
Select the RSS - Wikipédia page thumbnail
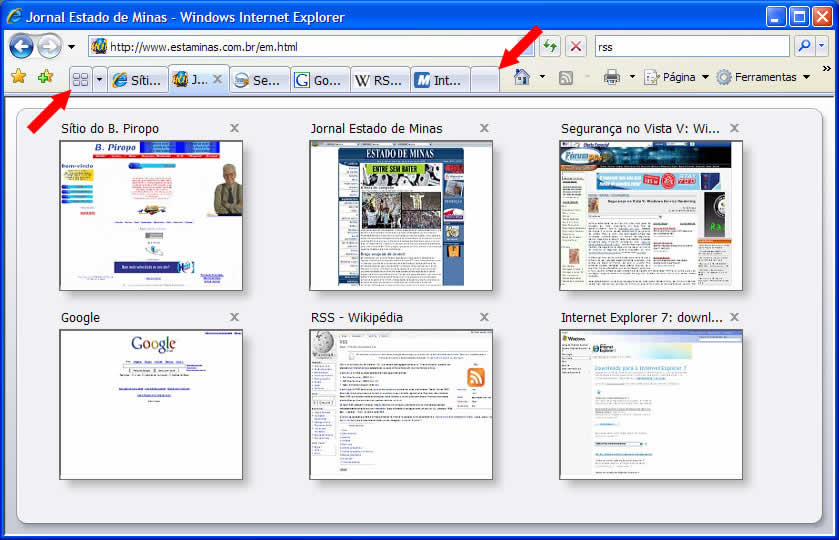click(x=401, y=405)
